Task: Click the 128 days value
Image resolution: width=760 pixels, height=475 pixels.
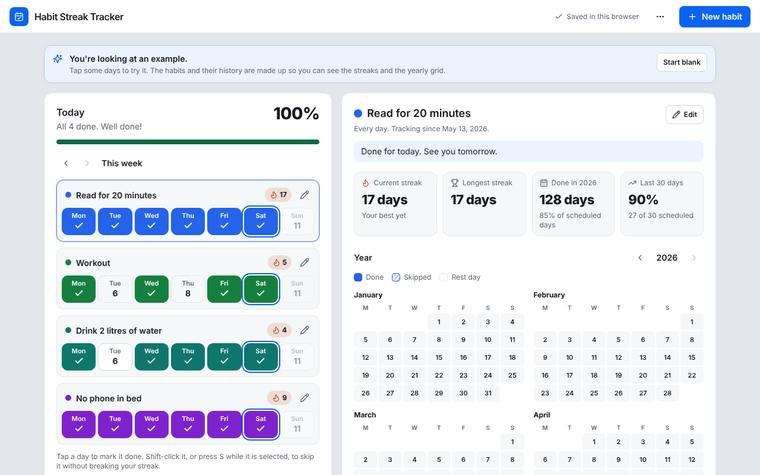Action: (x=567, y=200)
